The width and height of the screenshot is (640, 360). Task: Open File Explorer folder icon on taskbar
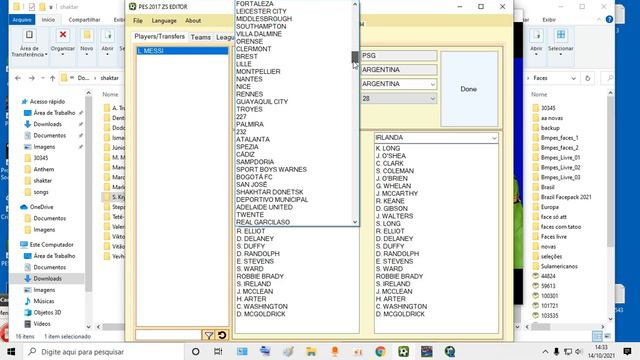click(311, 351)
